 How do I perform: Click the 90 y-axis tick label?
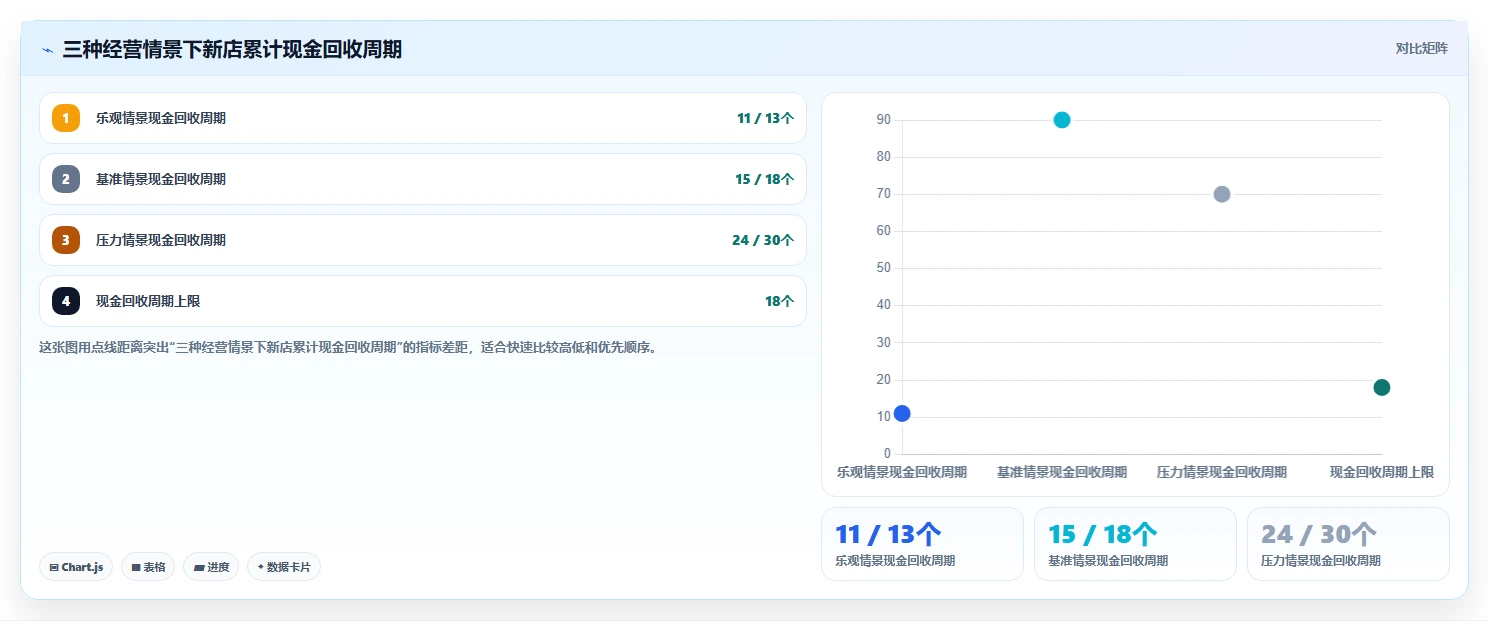click(x=883, y=120)
